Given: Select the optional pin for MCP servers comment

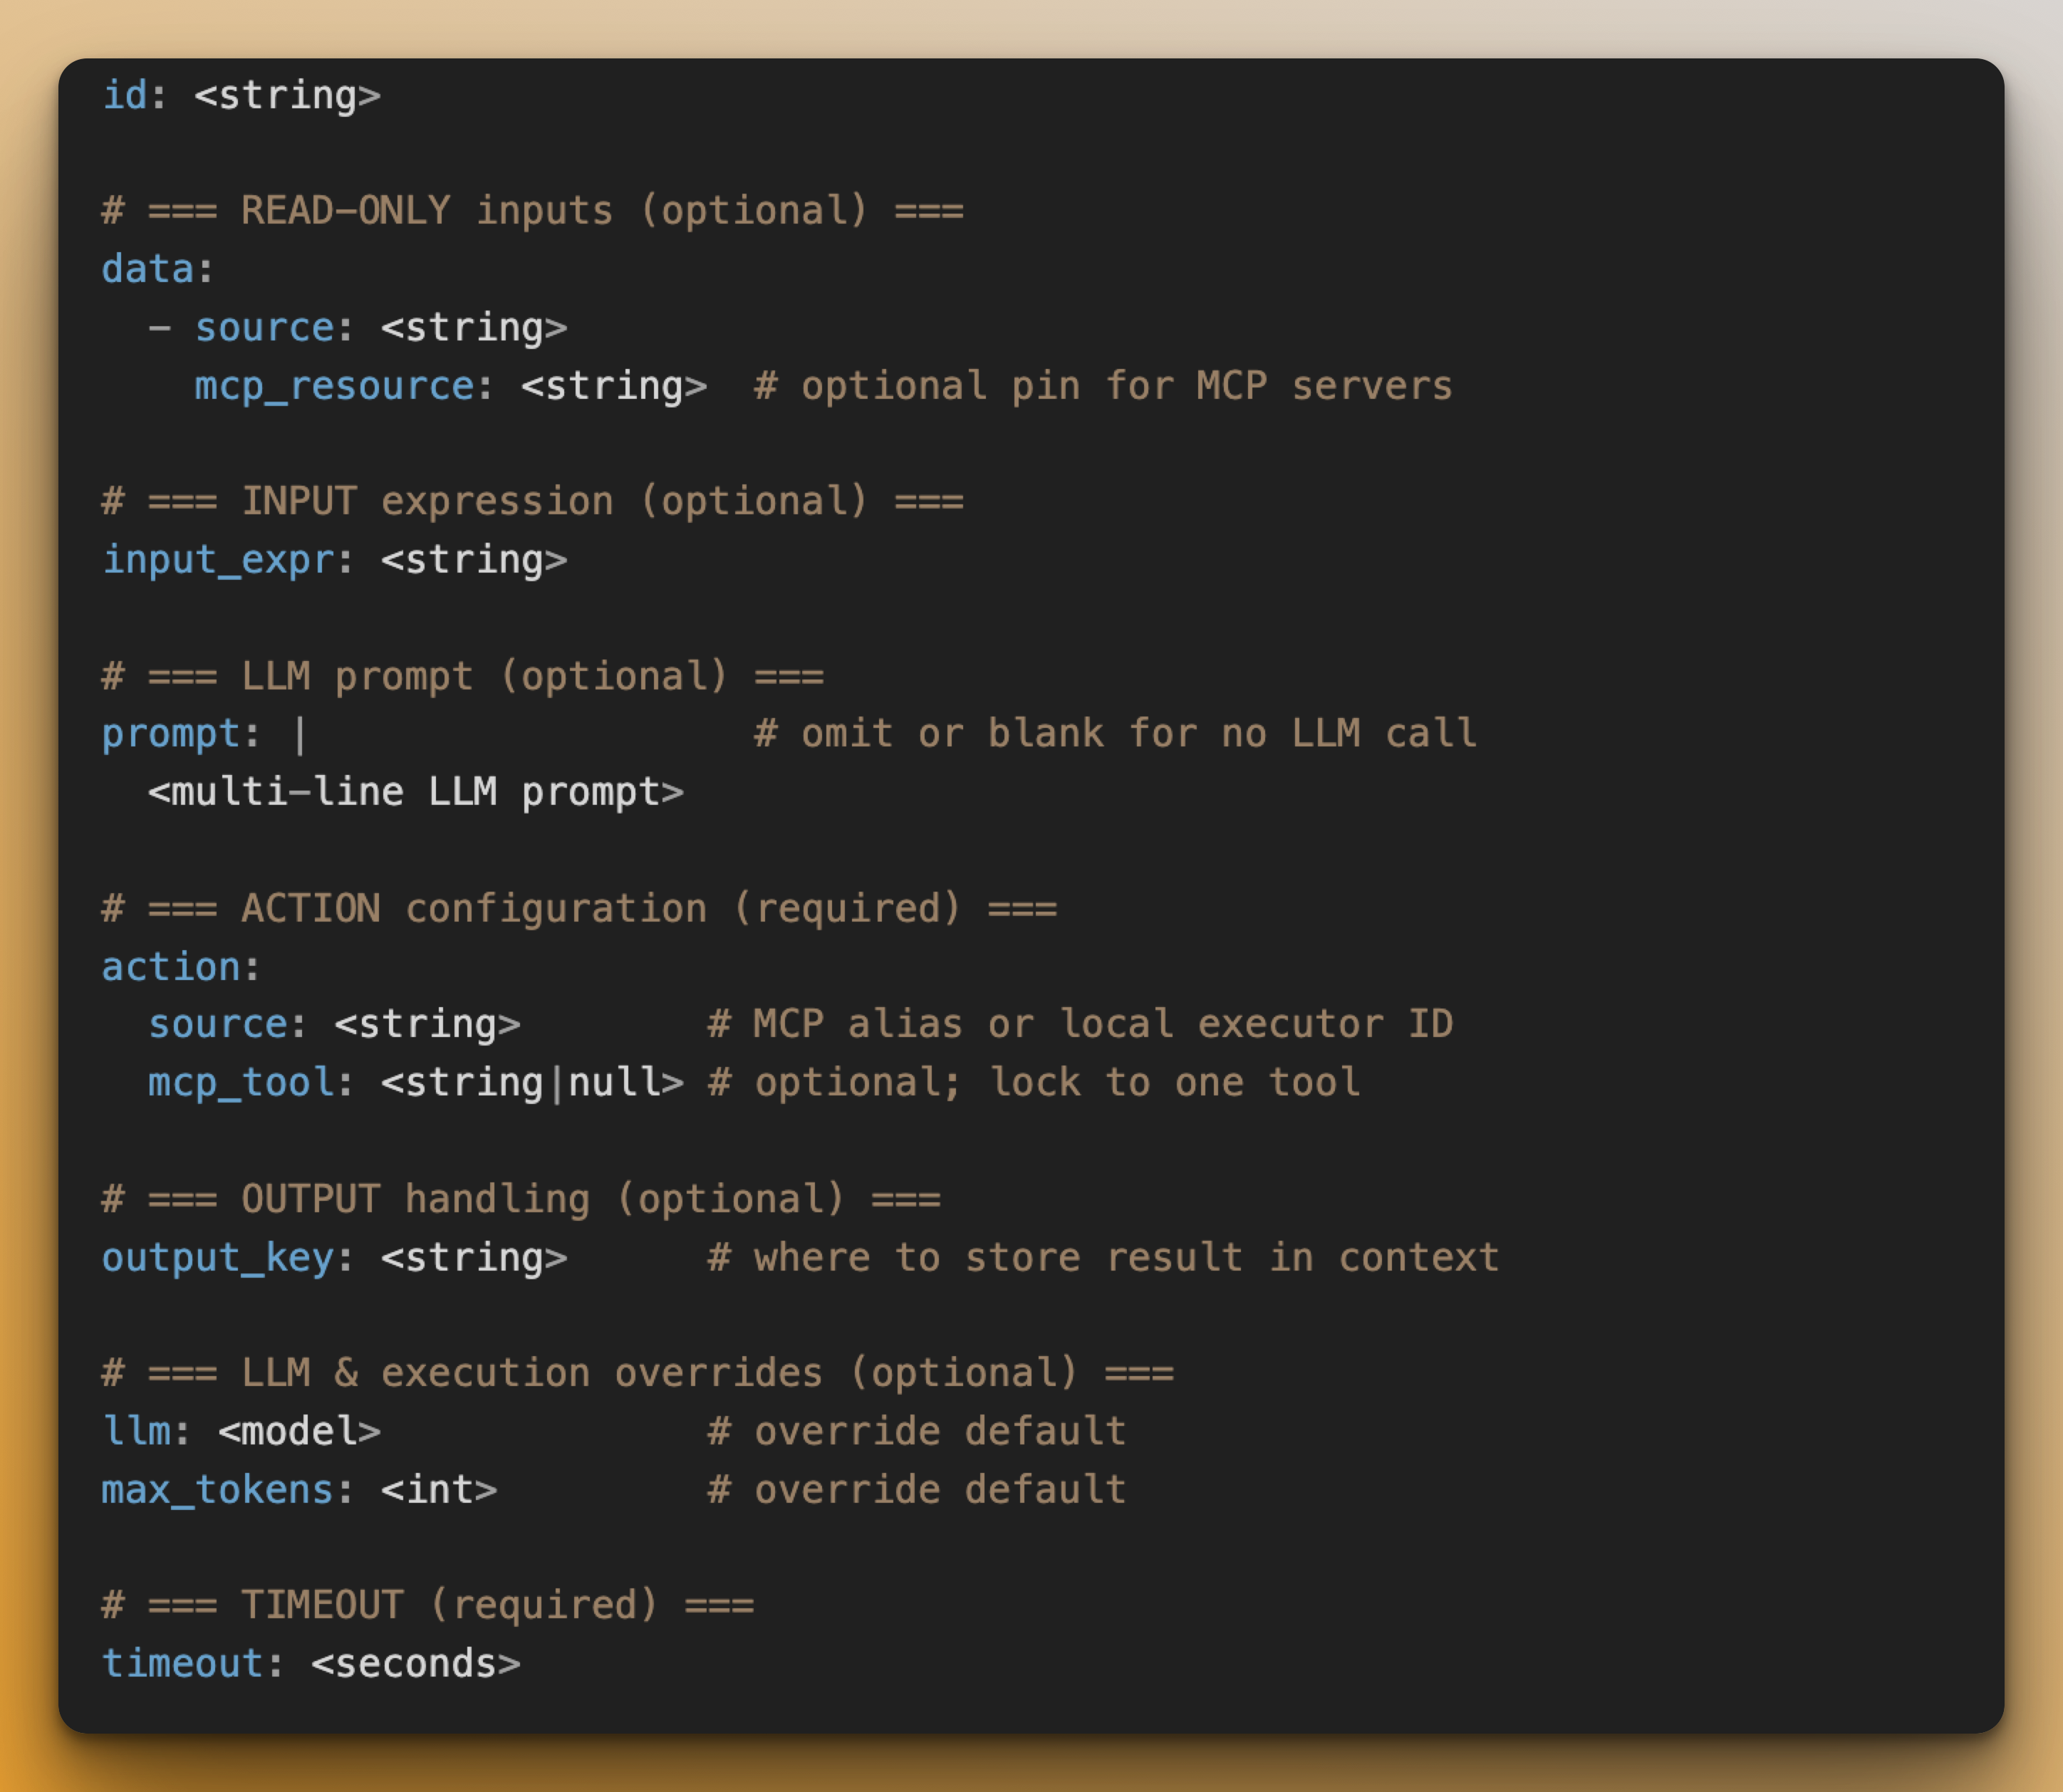Looking at the screenshot, I should click(x=1103, y=387).
